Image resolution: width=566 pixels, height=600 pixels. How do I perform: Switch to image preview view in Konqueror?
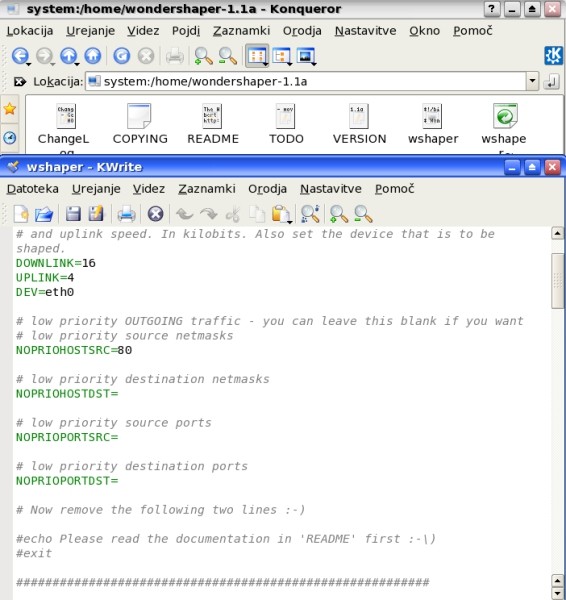click(x=305, y=56)
